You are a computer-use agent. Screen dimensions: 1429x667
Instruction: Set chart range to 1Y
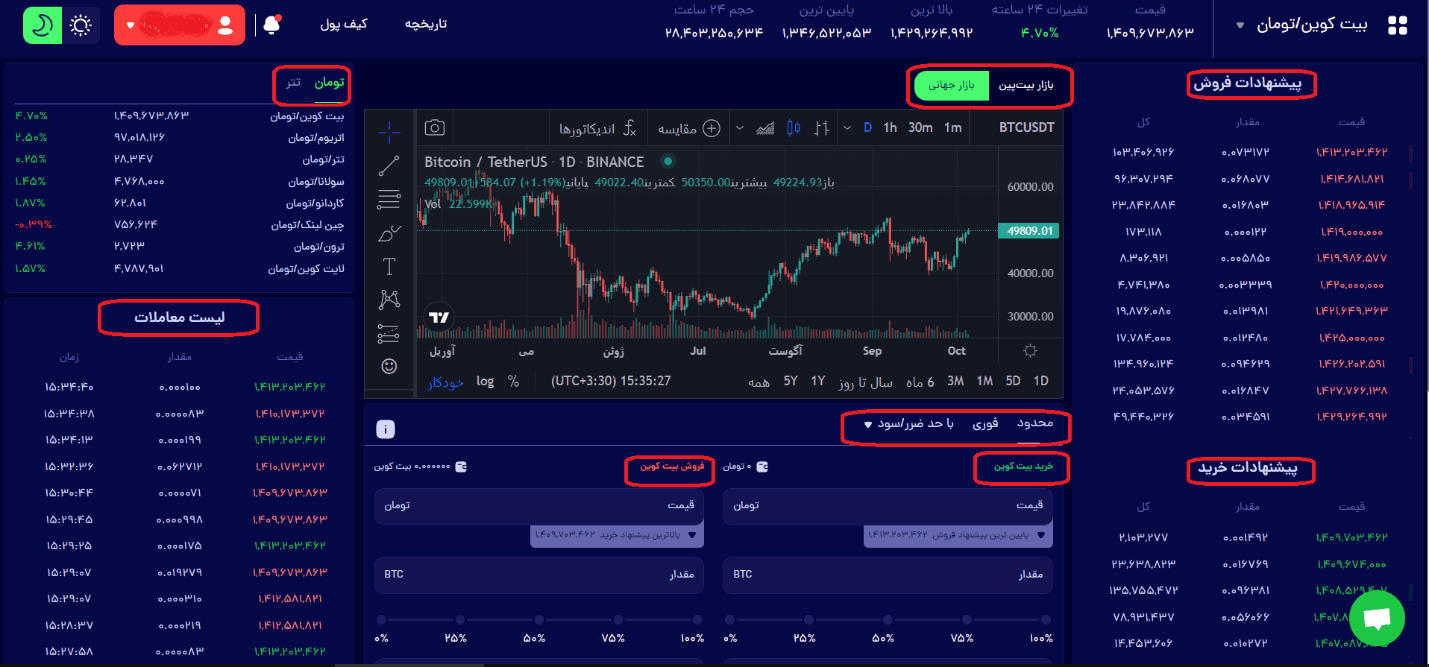[x=818, y=381]
